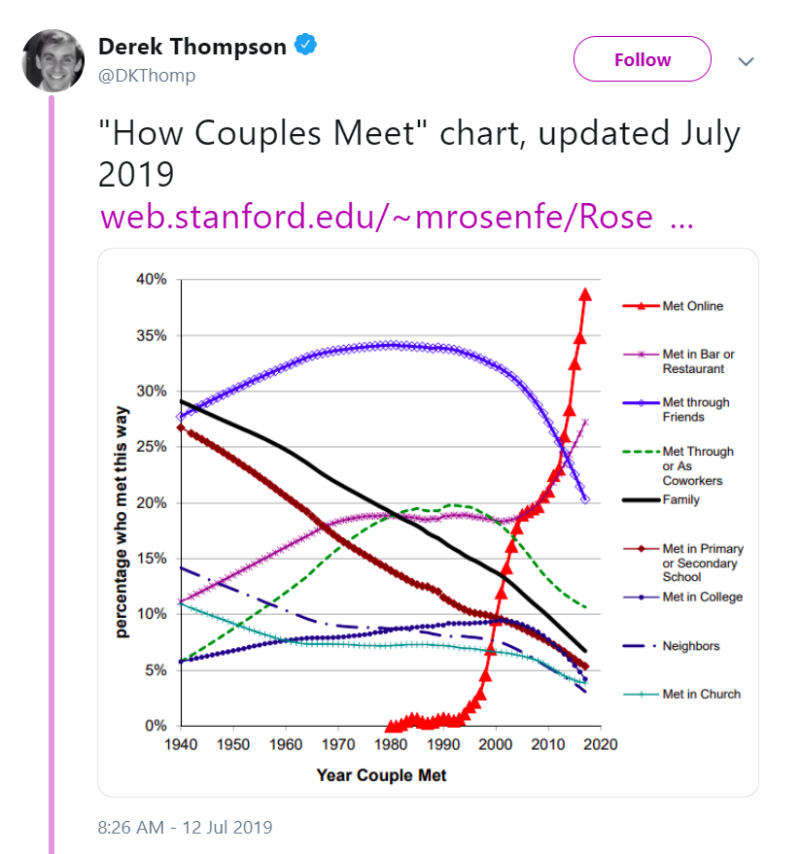The width and height of the screenshot is (800, 854).
Task: Open the @DKThomp handle
Action: pos(146,75)
